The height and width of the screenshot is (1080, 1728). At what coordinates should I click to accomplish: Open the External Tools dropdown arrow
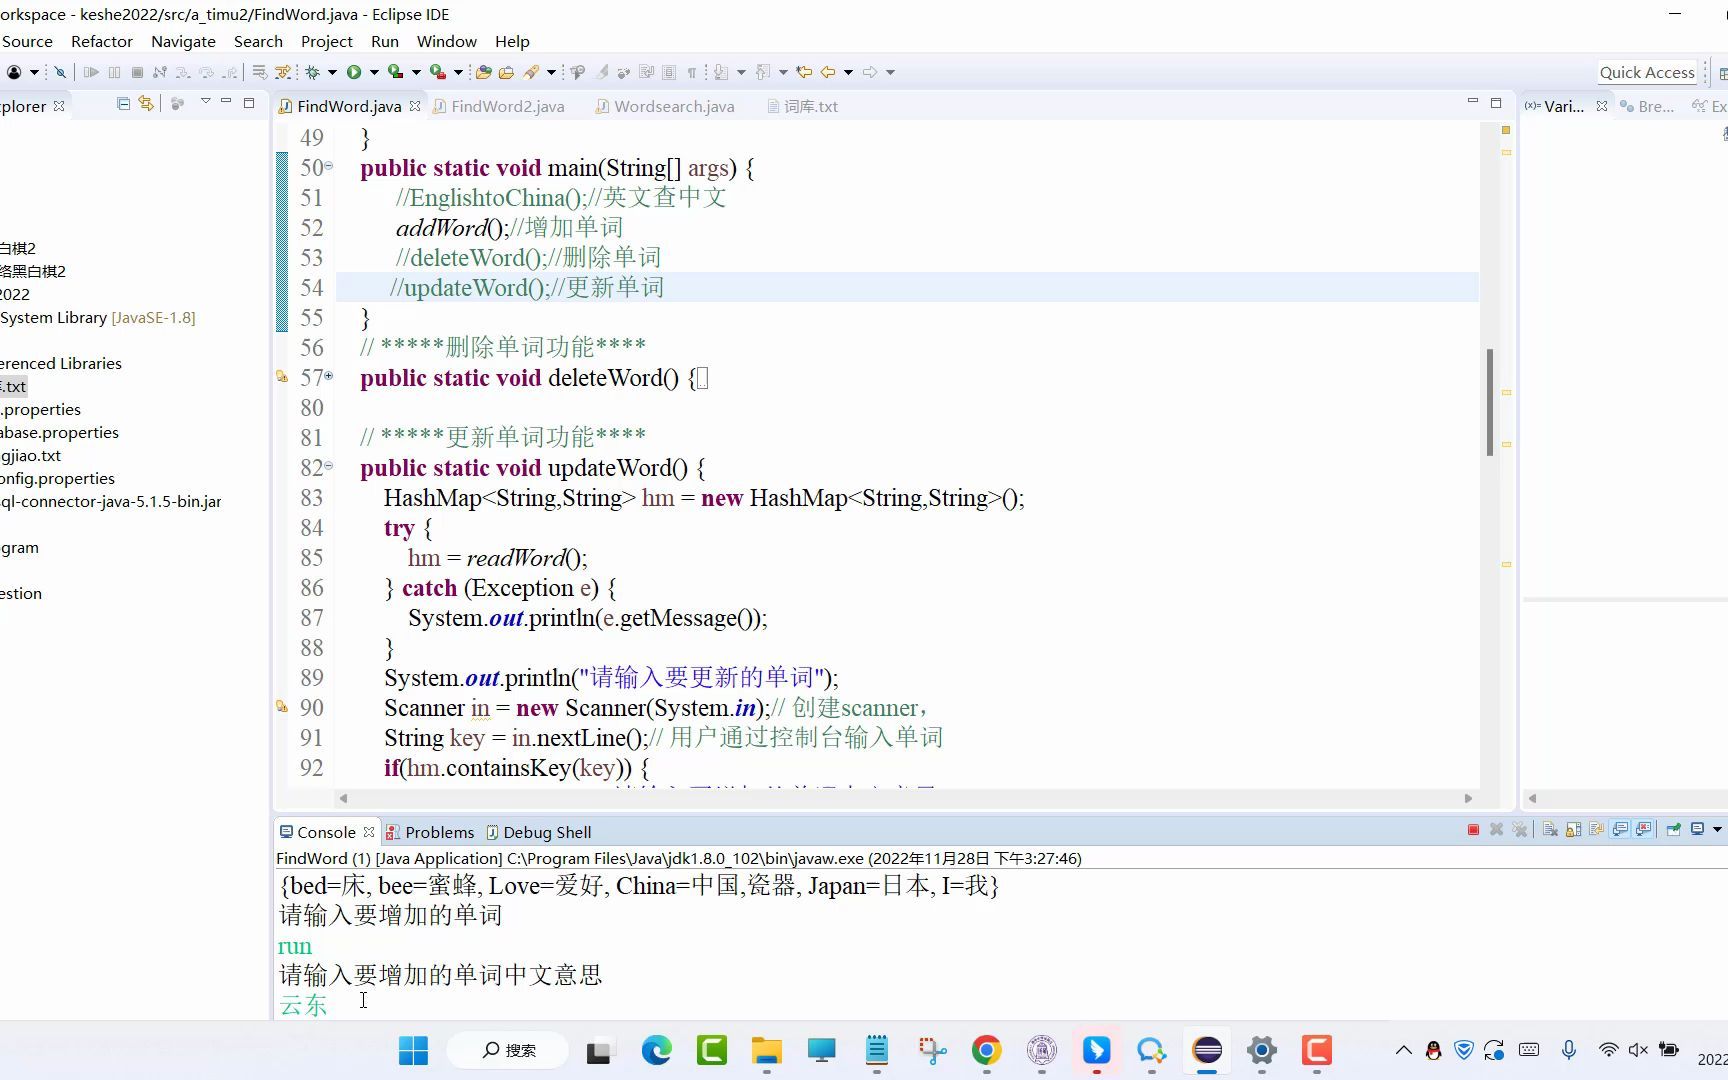(x=458, y=72)
